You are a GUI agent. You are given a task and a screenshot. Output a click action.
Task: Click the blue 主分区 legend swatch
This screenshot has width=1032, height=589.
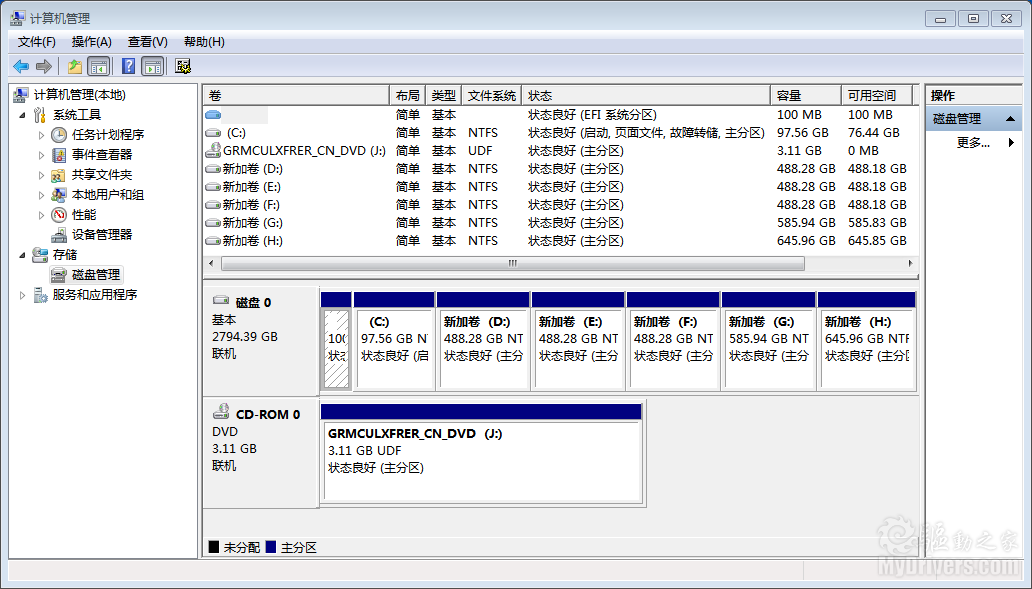point(270,547)
